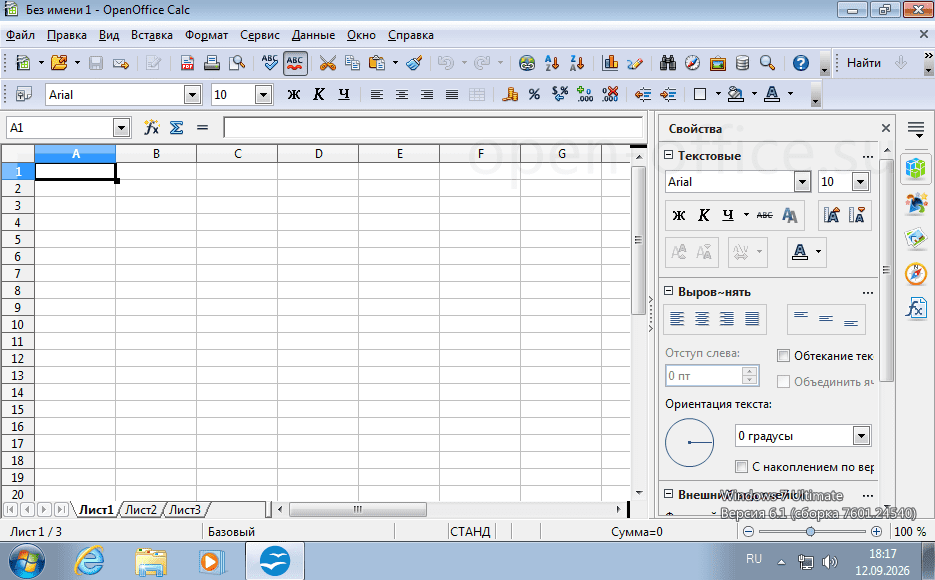Click the Print icon in toolbar

(x=212, y=63)
